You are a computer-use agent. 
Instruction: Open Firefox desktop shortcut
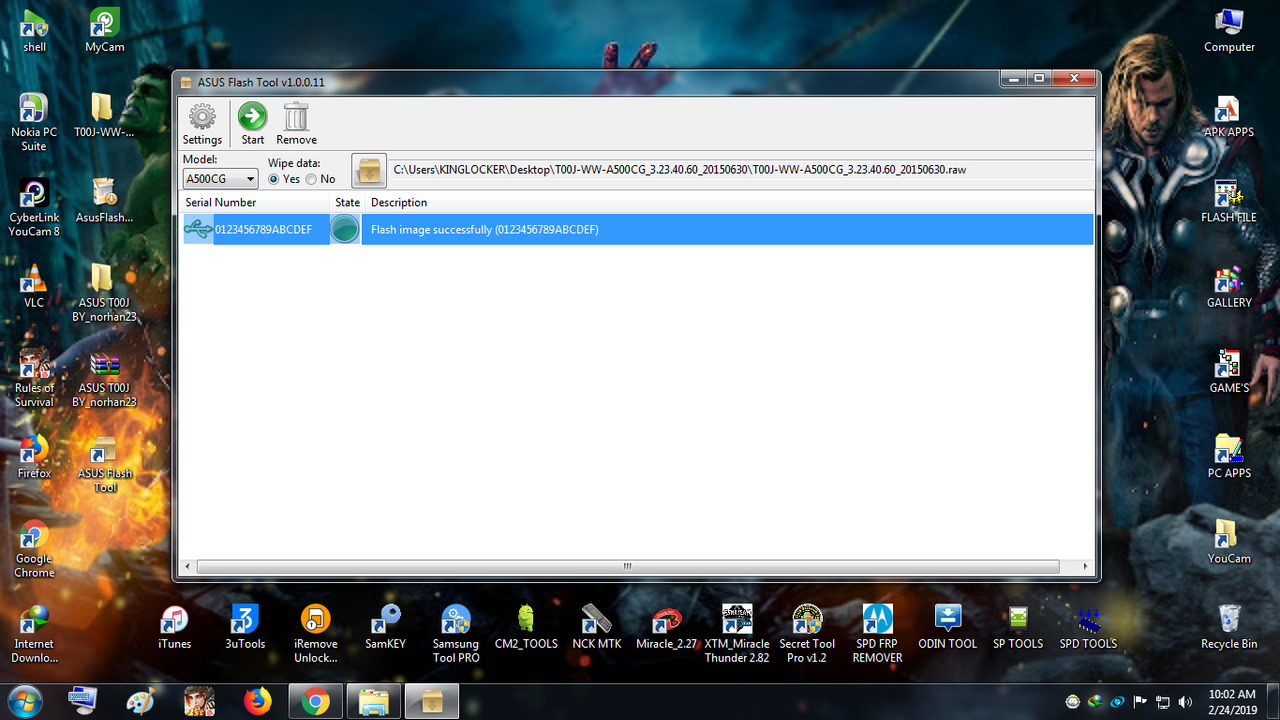(x=34, y=457)
